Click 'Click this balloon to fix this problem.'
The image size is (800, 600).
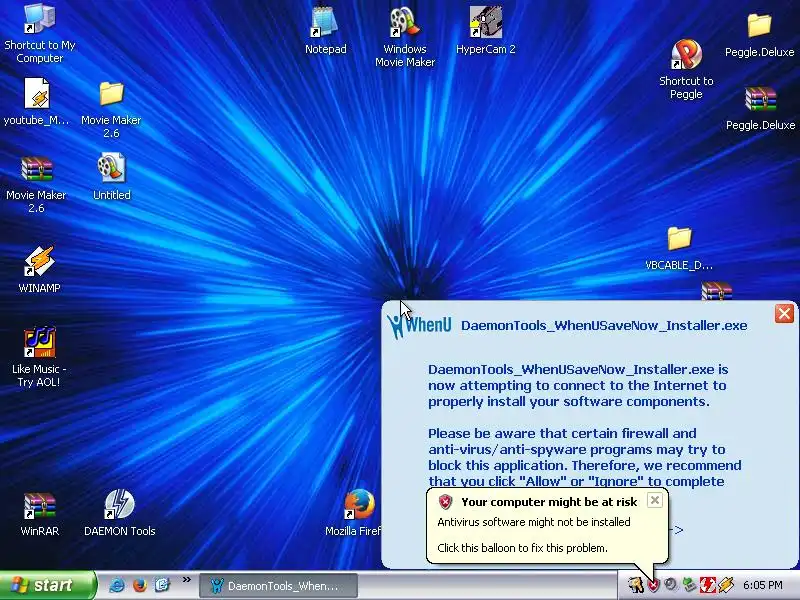[522, 548]
